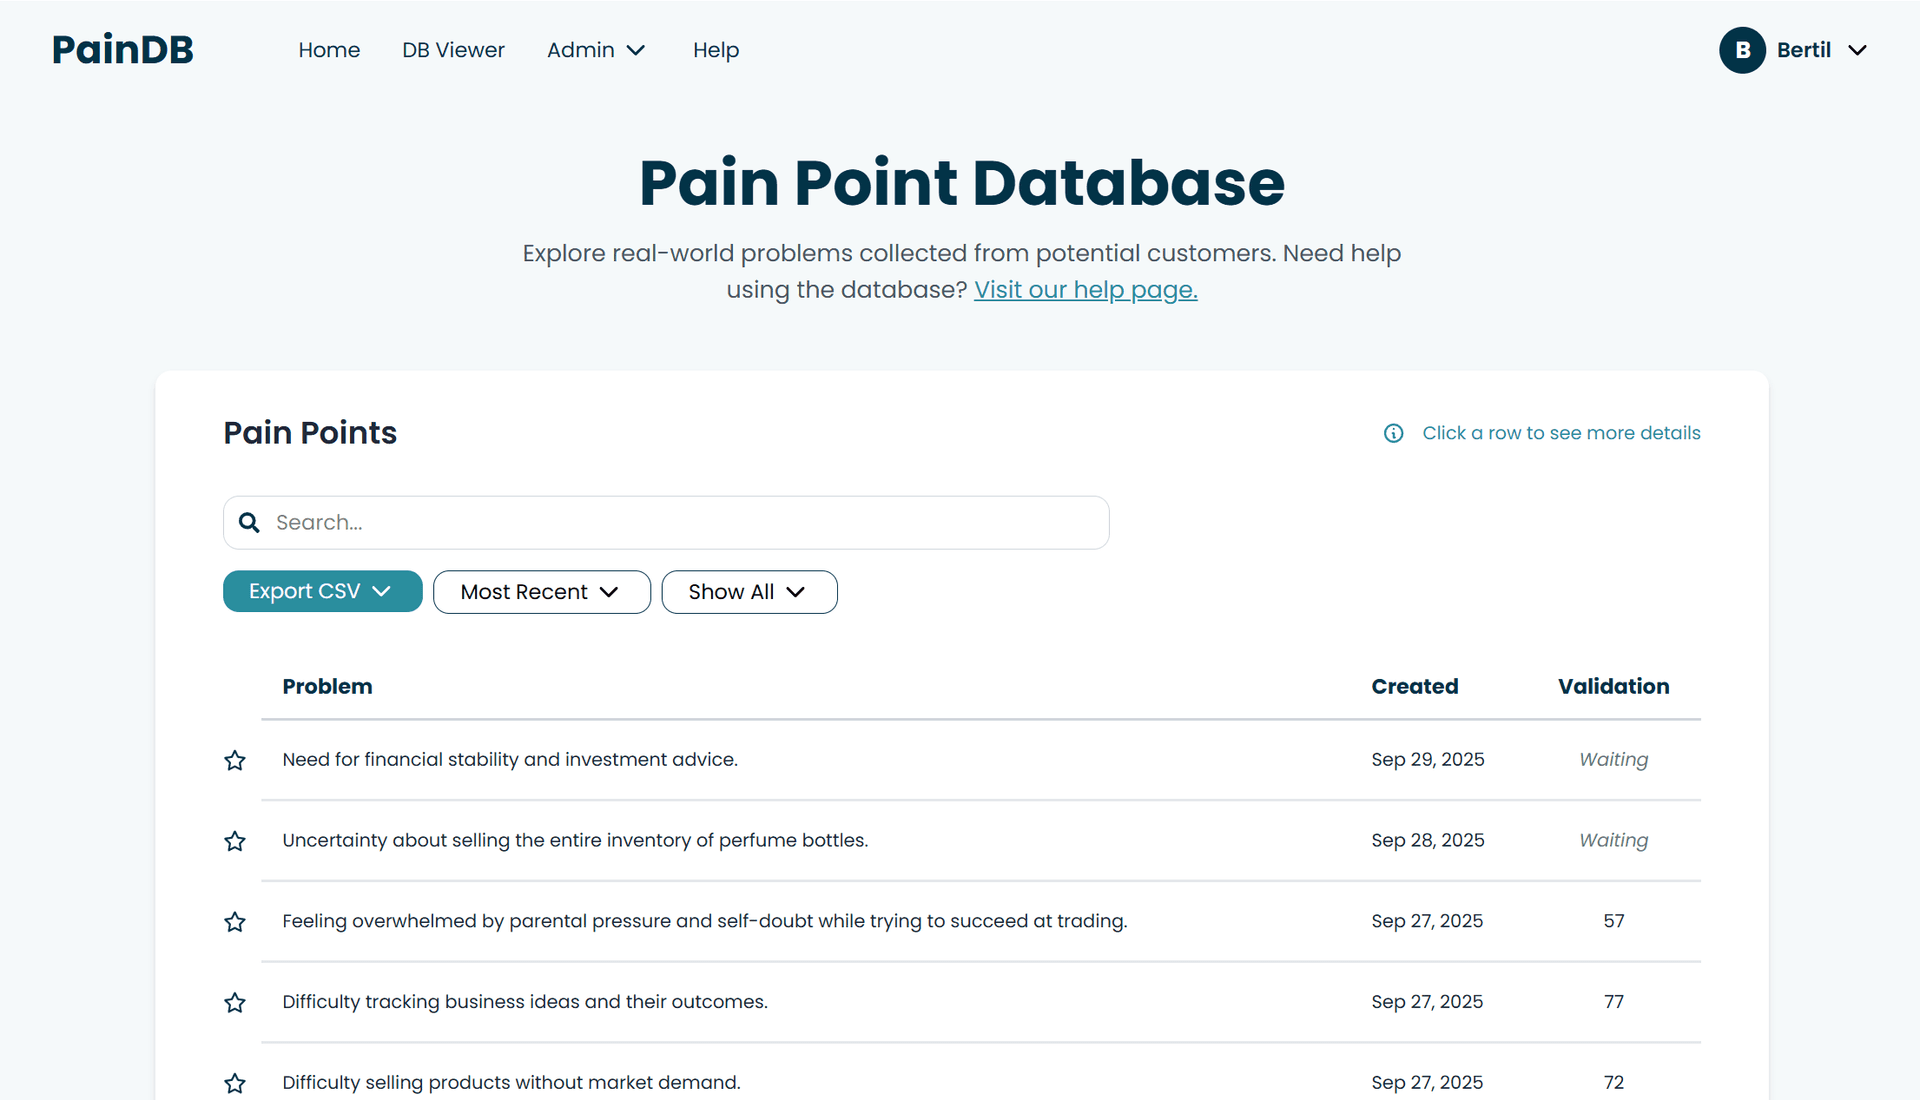Star the financial stability pain point
1920x1100 pixels.
235,760
